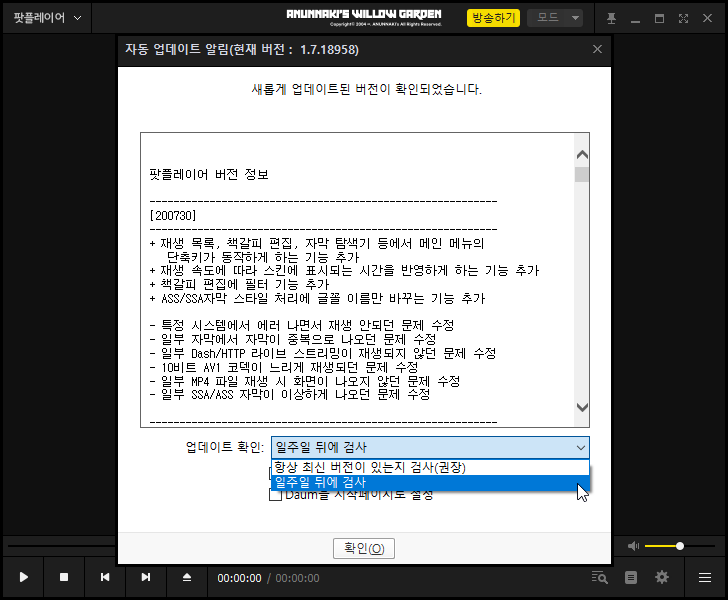
Task: Open the hamburger menu at bottom right
Action: tap(705, 577)
